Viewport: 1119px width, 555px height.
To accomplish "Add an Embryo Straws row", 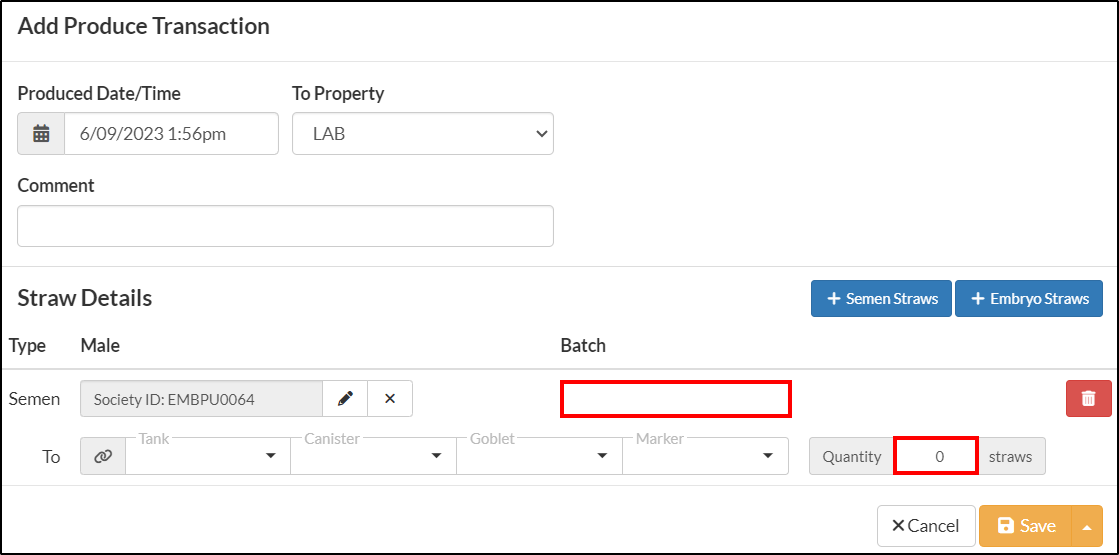I will (1029, 299).
